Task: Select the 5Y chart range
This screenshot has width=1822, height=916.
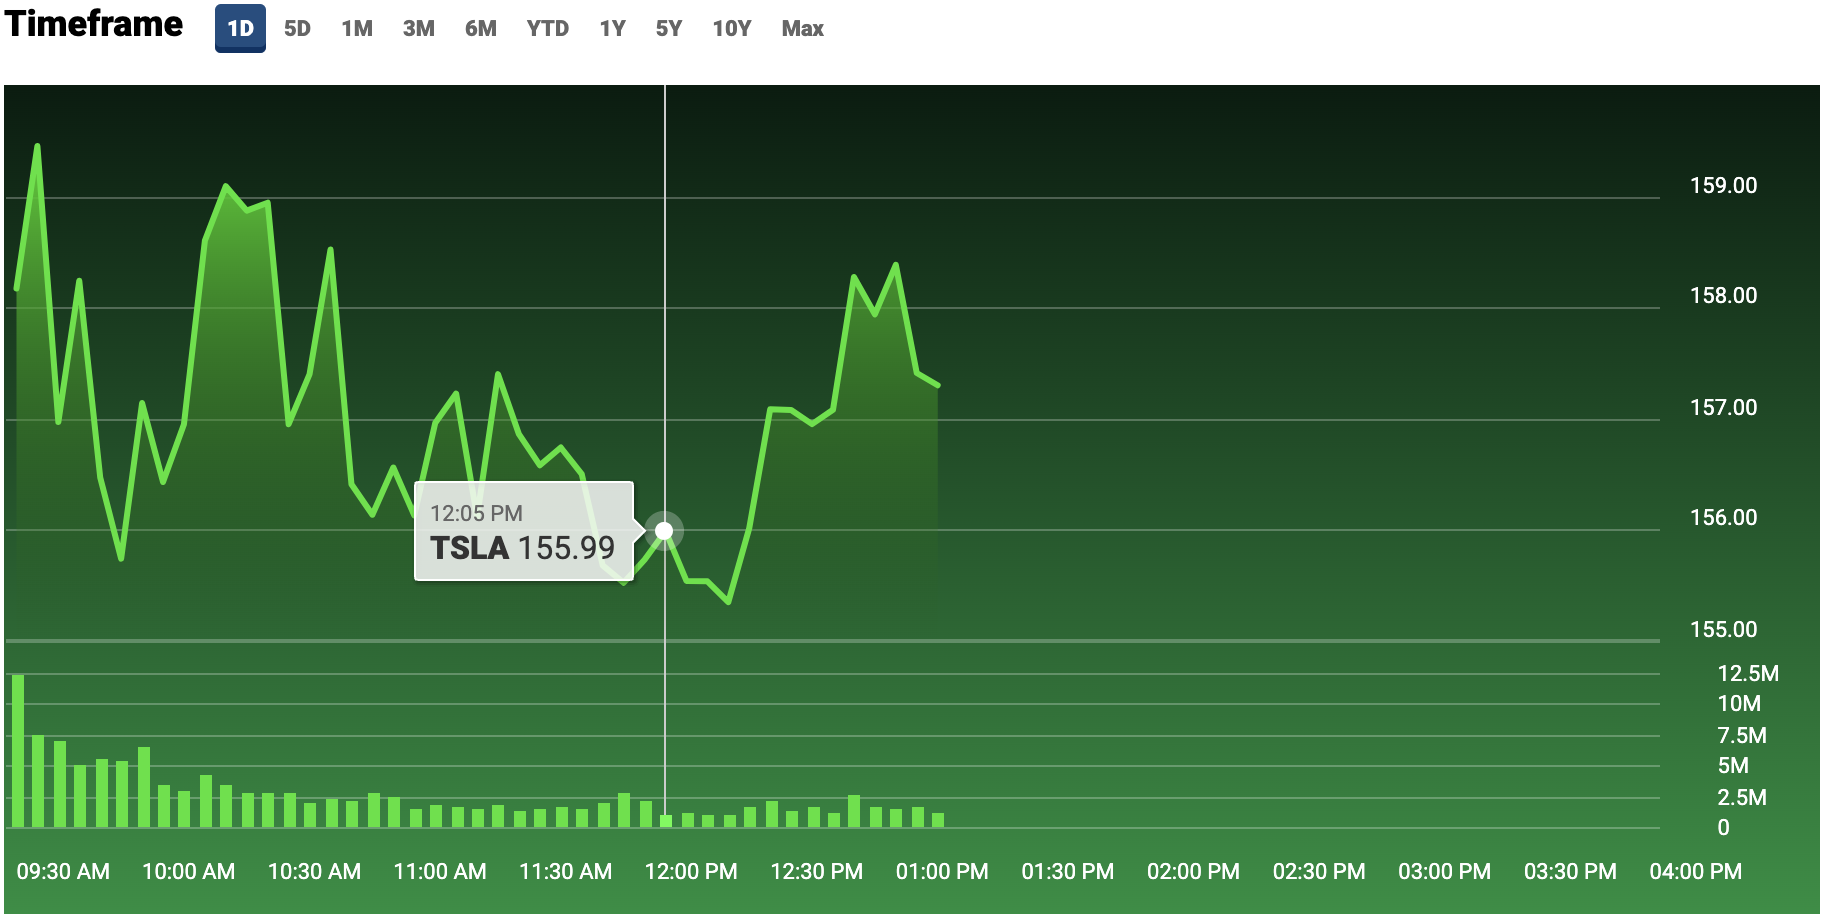Action: pyautogui.click(x=668, y=28)
